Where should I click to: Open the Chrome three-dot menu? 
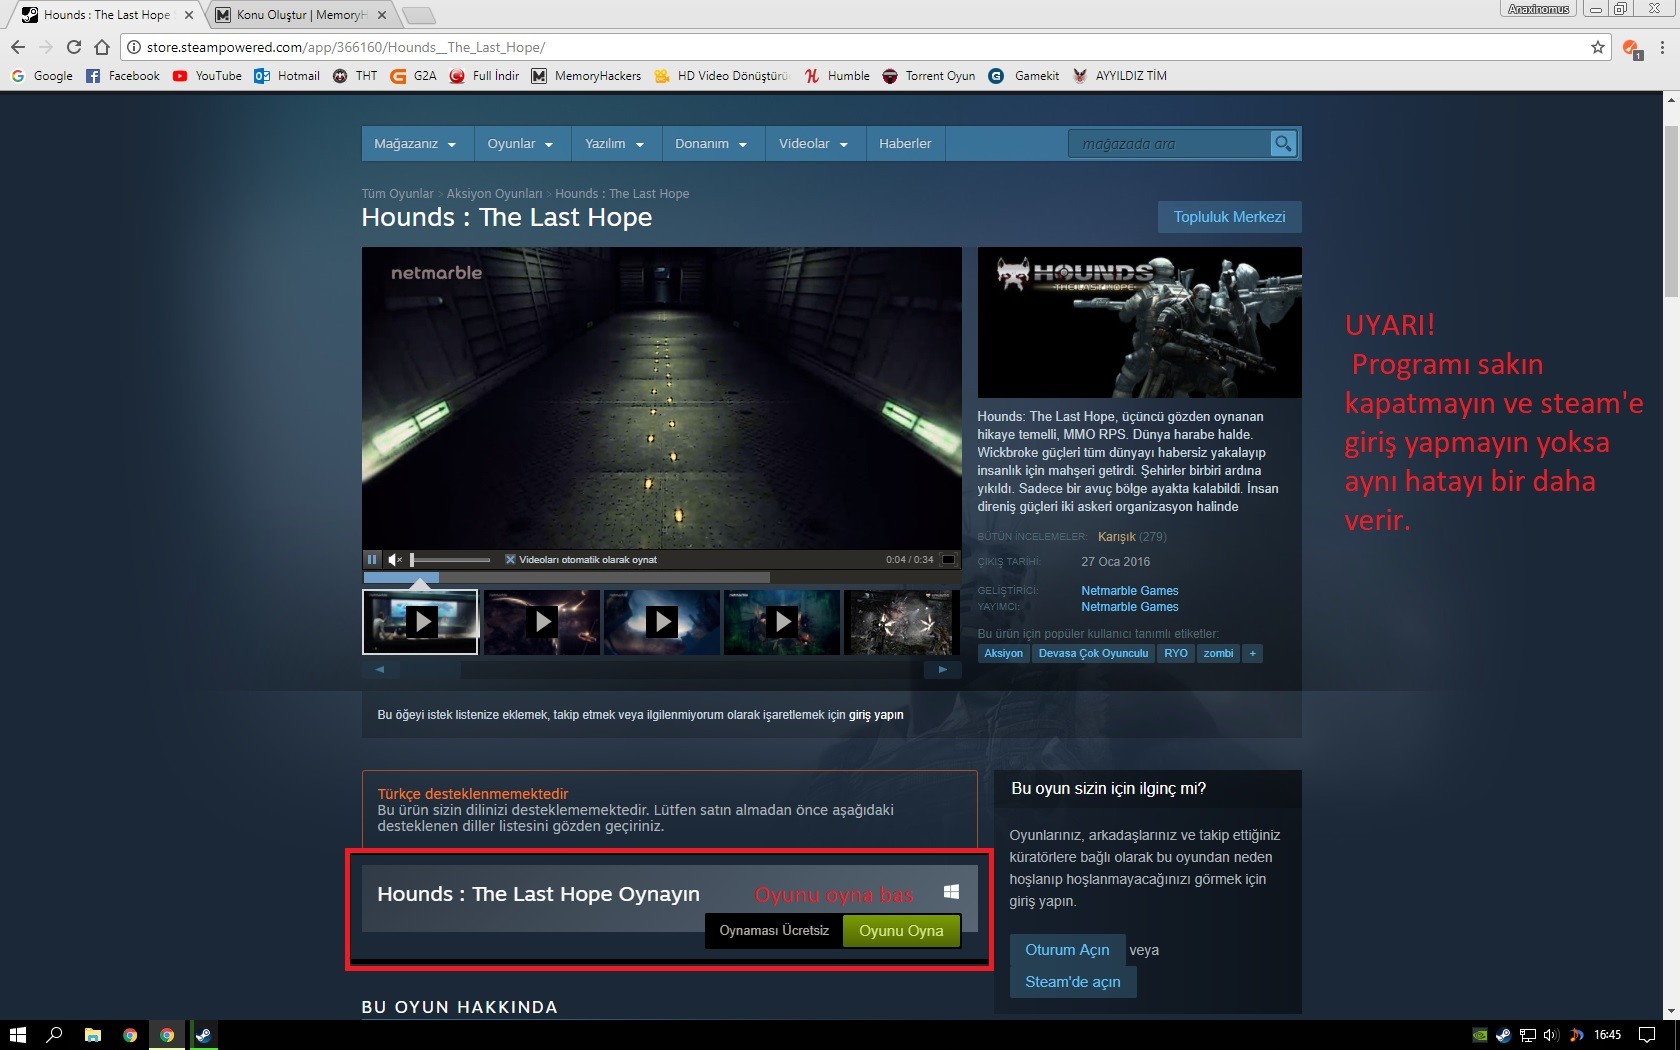[x=1662, y=47]
